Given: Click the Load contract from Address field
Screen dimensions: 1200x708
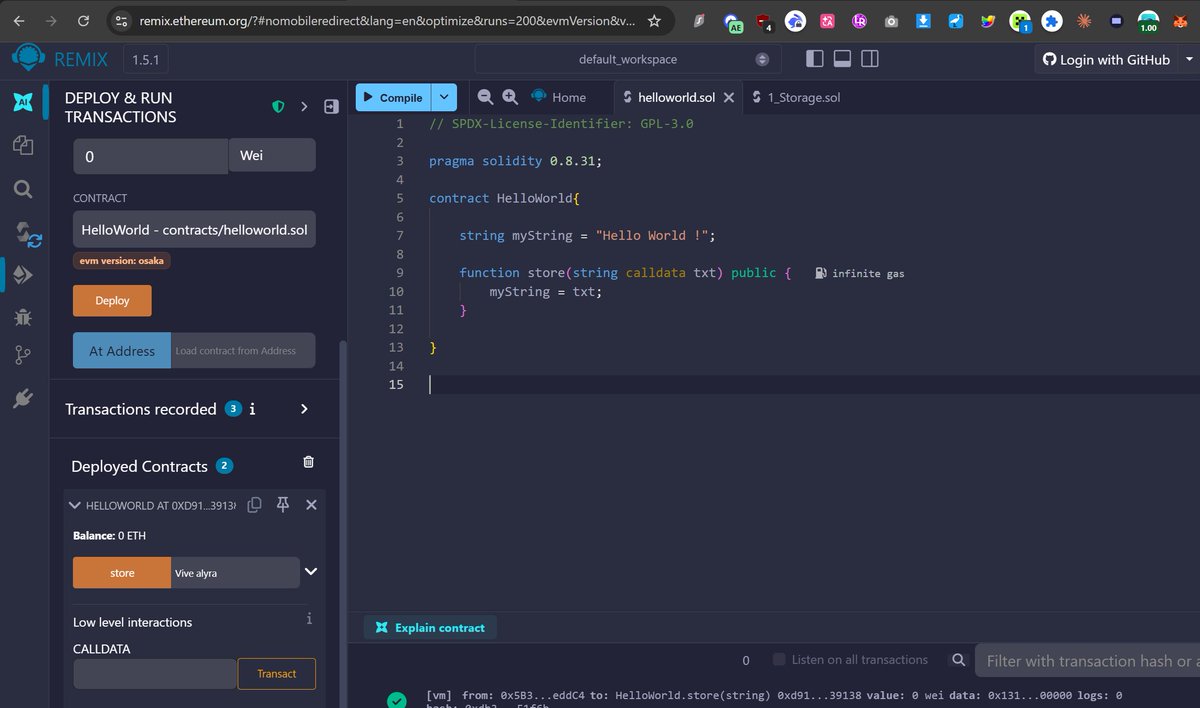Looking at the screenshot, I should (243, 351).
